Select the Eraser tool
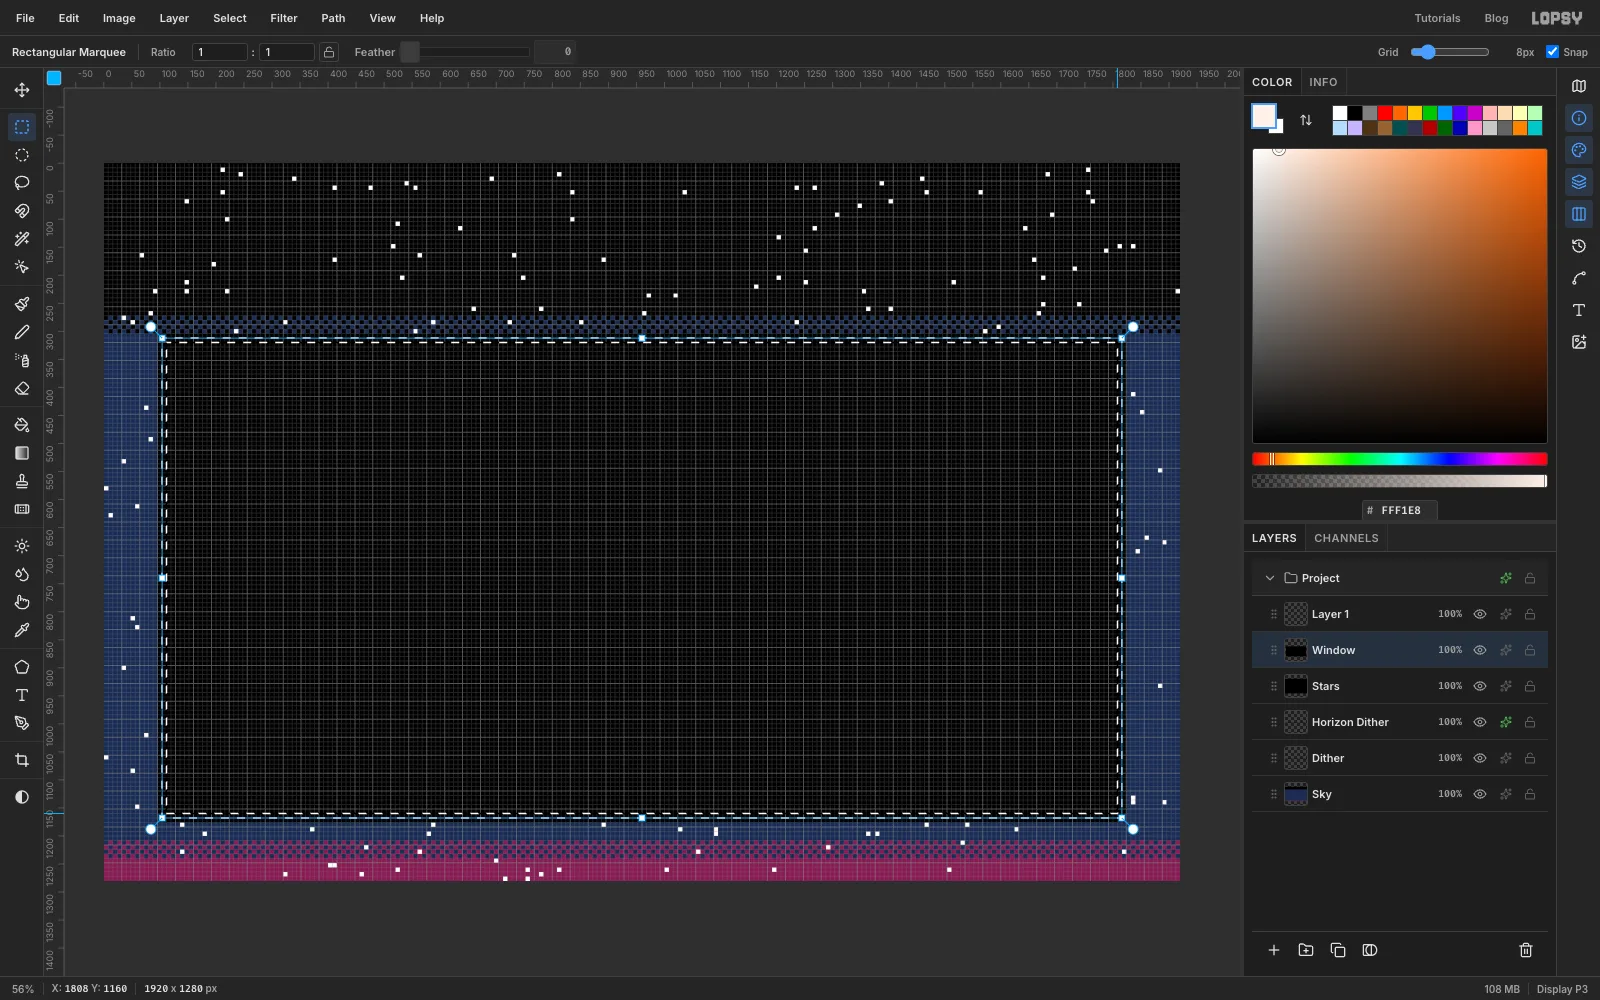The width and height of the screenshot is (1600, 1000). coord(22,388)
